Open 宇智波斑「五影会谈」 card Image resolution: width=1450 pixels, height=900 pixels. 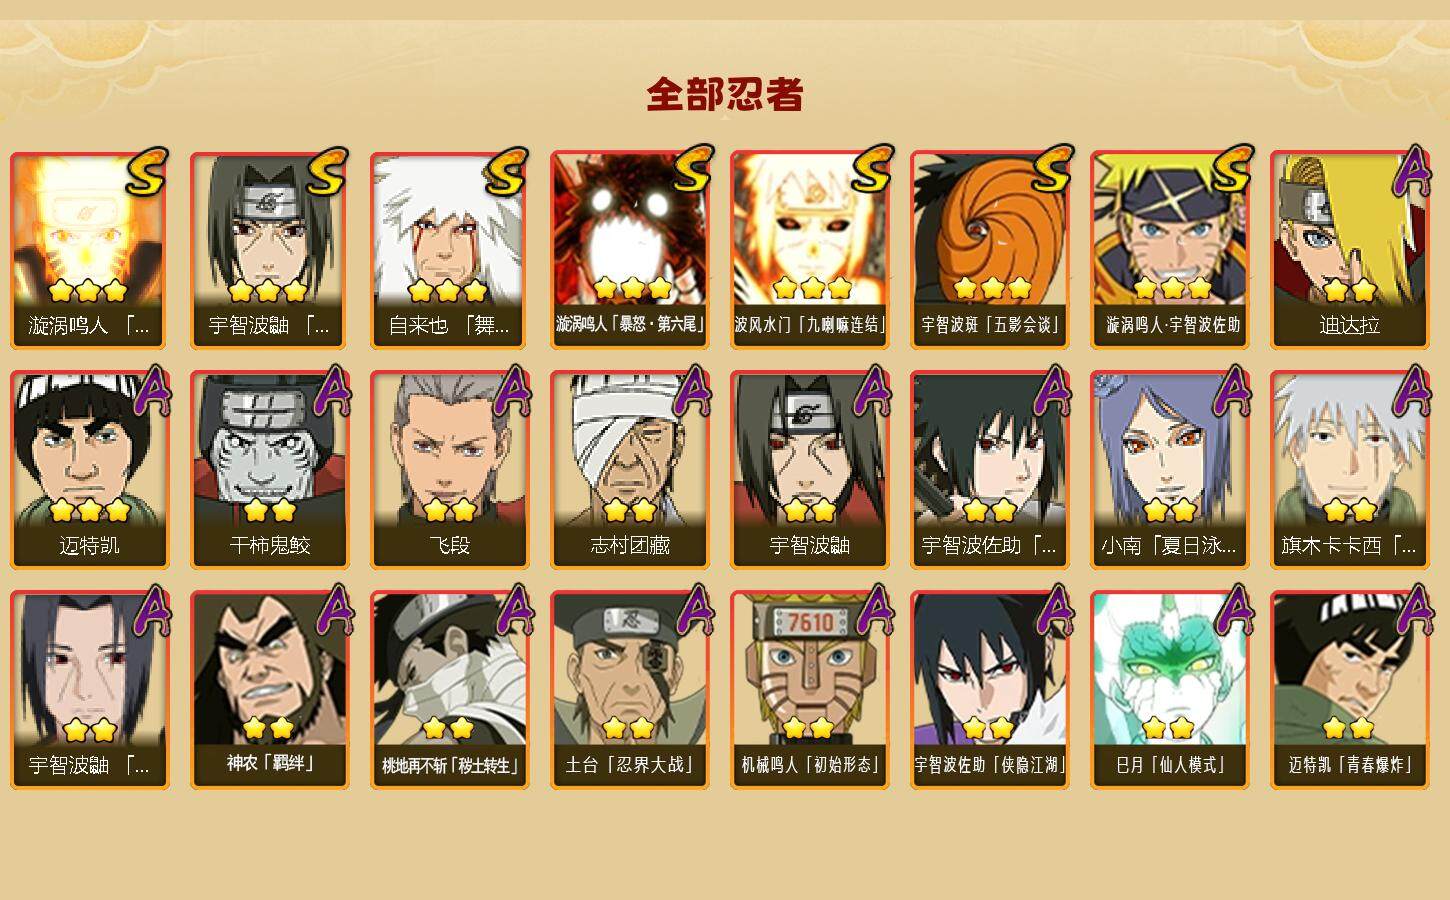click(x=989, y=250)
